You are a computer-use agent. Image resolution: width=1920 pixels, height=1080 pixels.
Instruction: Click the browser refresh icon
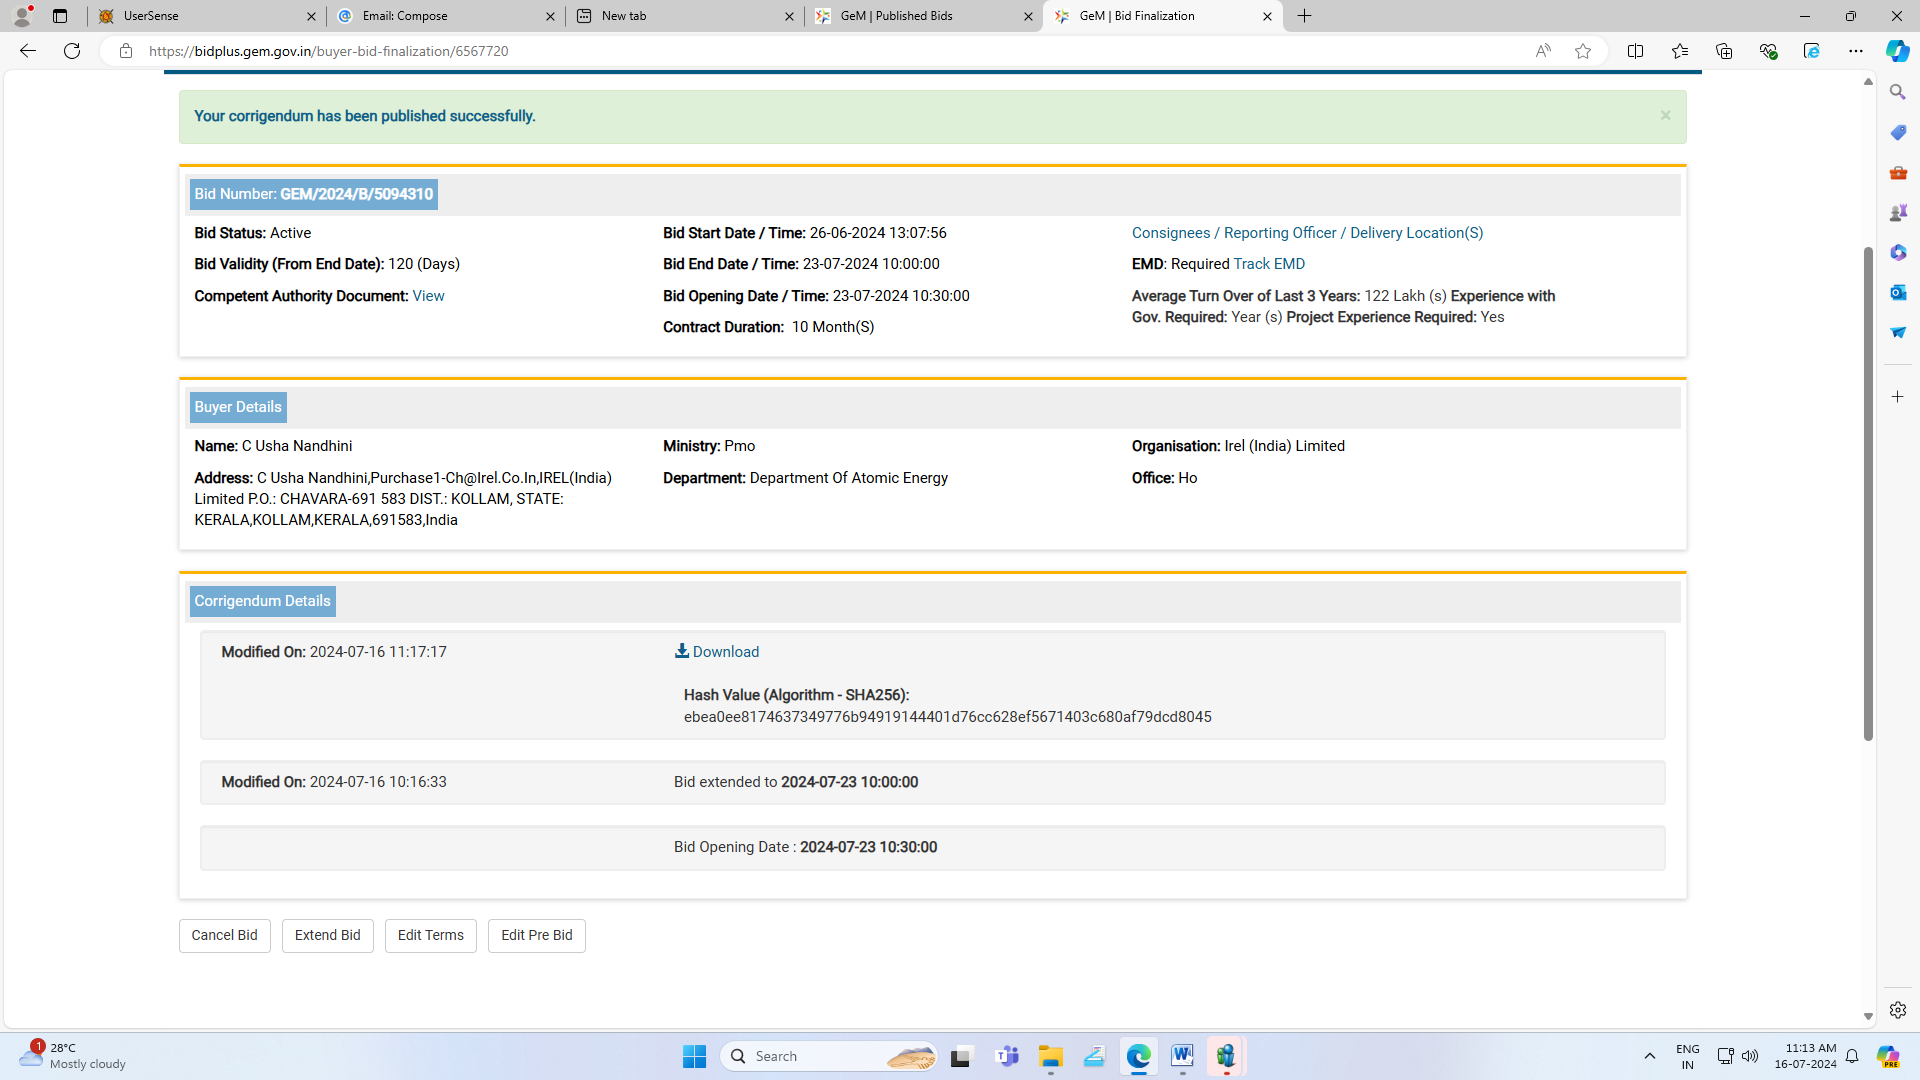click(72, 51)
